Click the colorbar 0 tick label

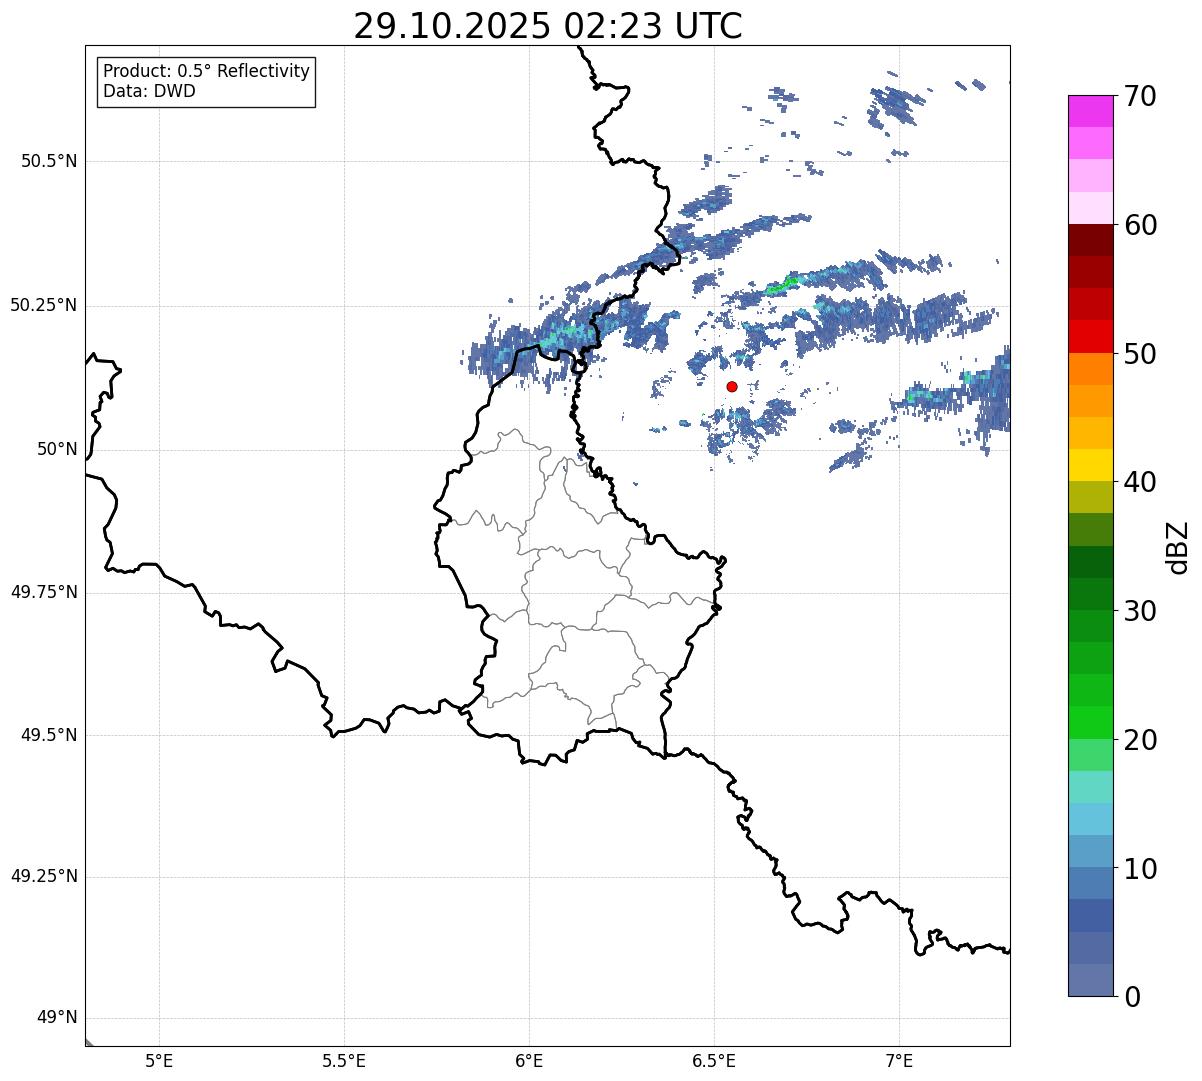click(x=1132, y=997)
